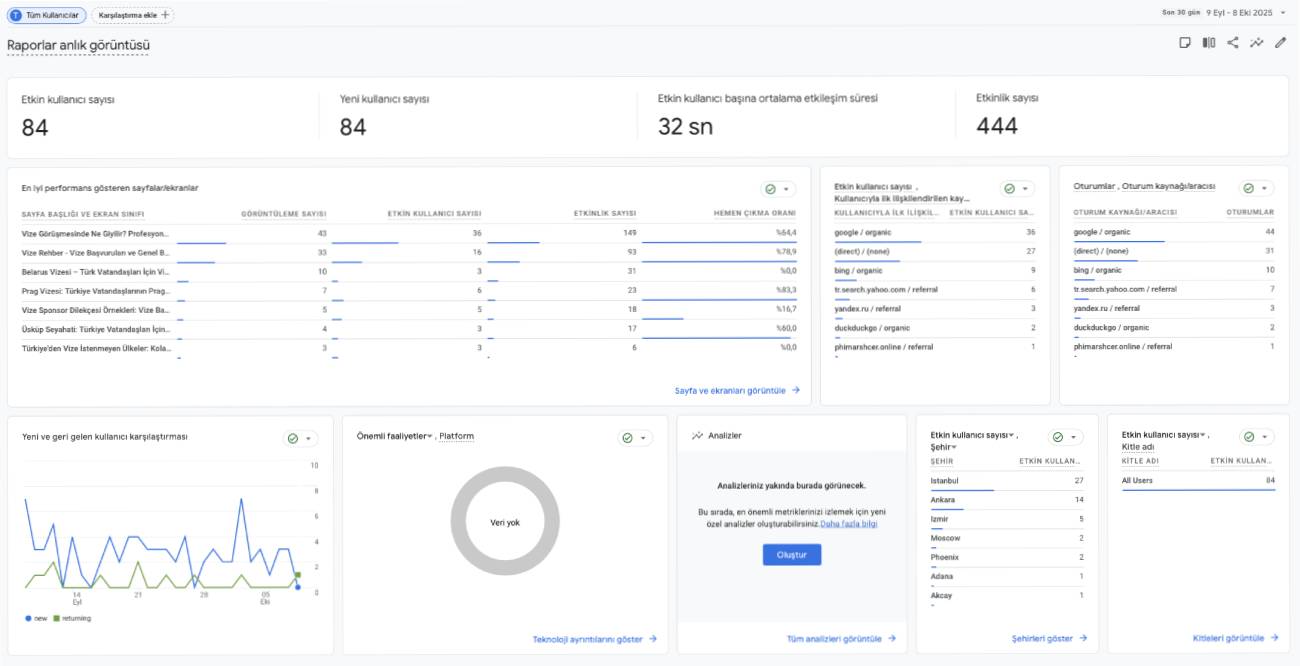Screen dimensions: 1300x666
Task: Click green check status on user comparison chart
Action: [x=293, y=438]
